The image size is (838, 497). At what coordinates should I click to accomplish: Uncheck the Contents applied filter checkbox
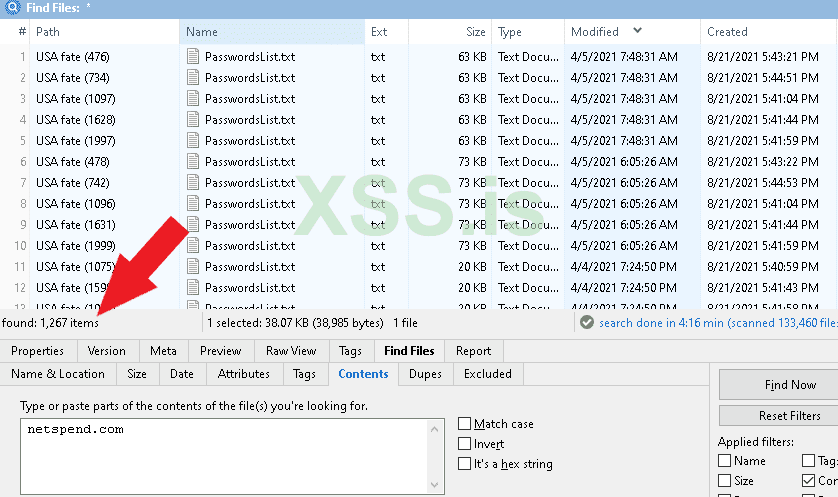pos(809,480)
